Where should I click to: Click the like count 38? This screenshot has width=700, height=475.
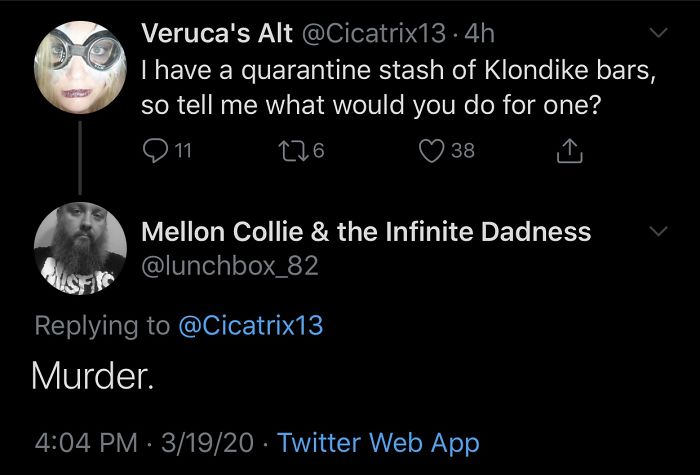pyautogui.click(x=462, y=151)
